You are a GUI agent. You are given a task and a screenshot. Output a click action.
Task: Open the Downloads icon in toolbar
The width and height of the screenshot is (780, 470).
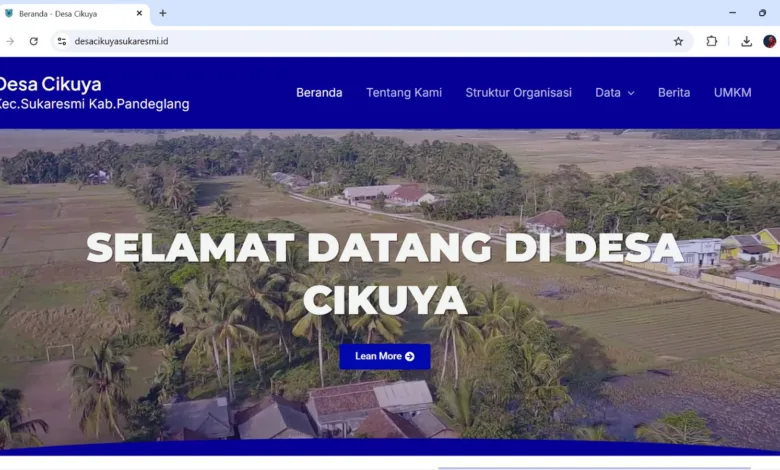(x=746, y=41)
